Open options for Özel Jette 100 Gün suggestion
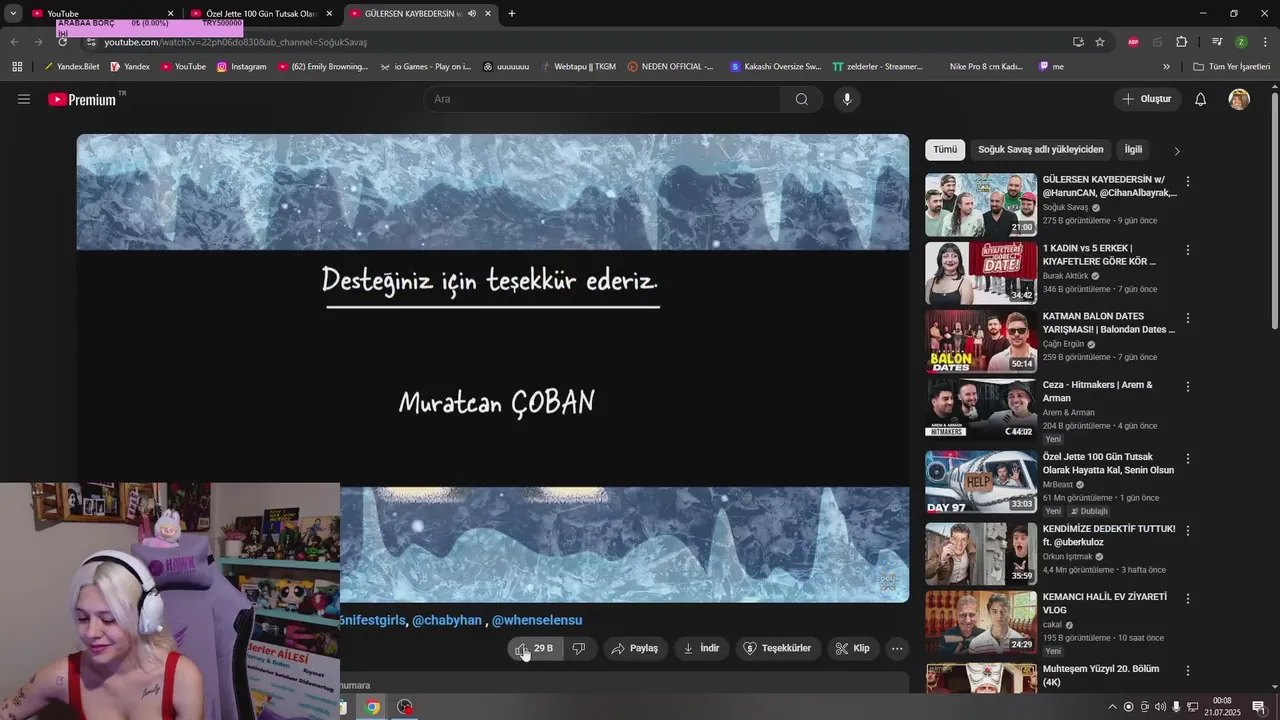This screenshot has width=1280, height=720. click(x=1187, y=458)
